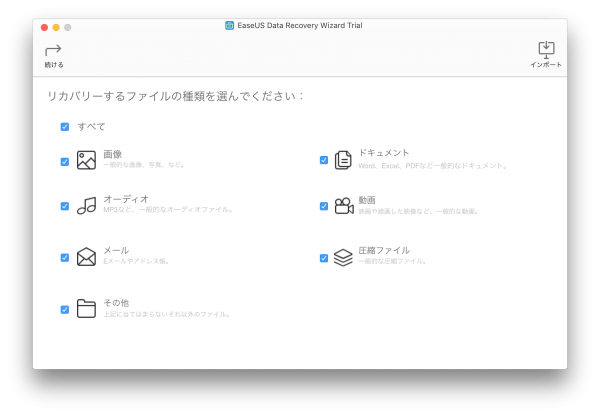Click the ドキュメント document icon

click(x=343, y=160)
